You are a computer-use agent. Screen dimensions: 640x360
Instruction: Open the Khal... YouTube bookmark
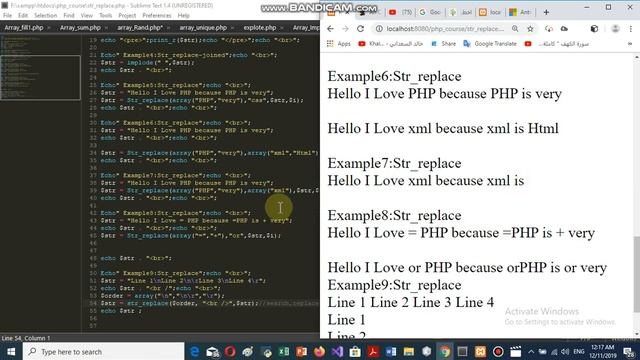[391, 44]
